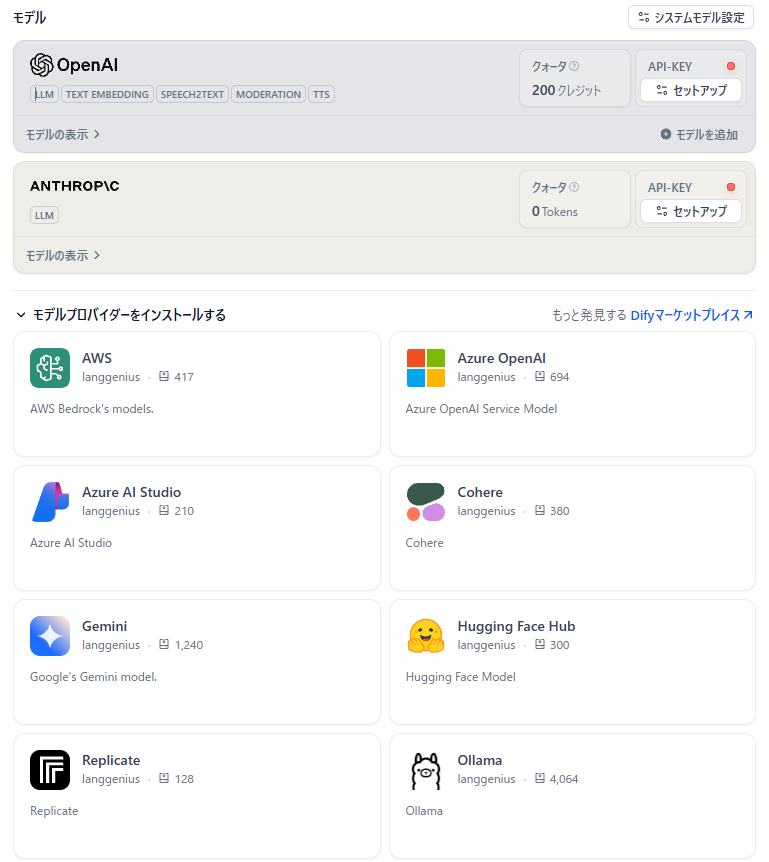
Task: Click the Ollama llama icon
Action: [x=425, y=770]
